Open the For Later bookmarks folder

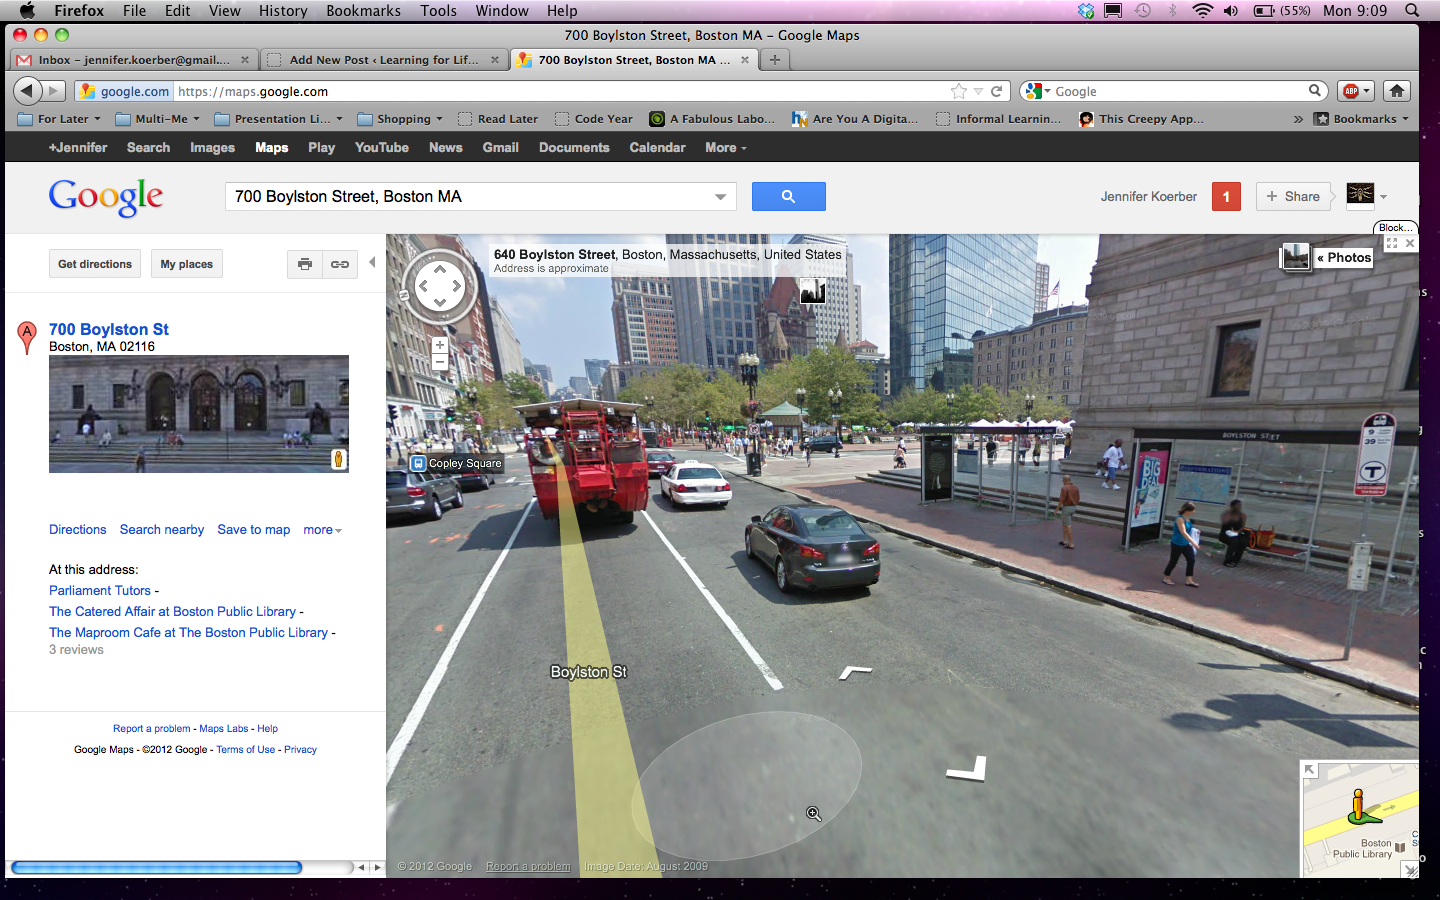coord(60,118)
